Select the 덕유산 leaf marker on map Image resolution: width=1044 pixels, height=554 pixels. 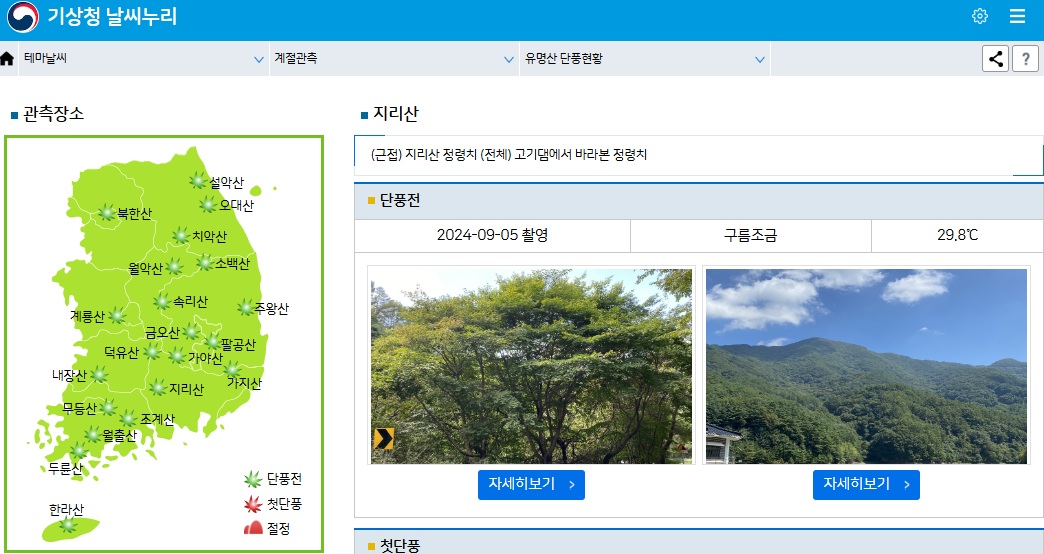click(152, 351)
